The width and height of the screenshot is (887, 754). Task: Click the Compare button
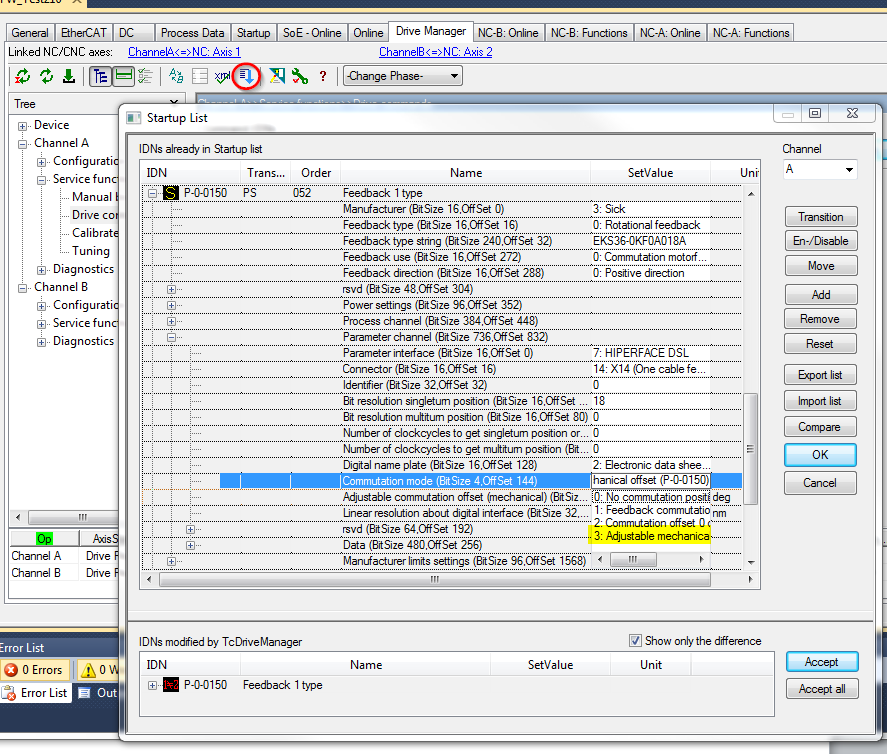(x=820, y=427)
